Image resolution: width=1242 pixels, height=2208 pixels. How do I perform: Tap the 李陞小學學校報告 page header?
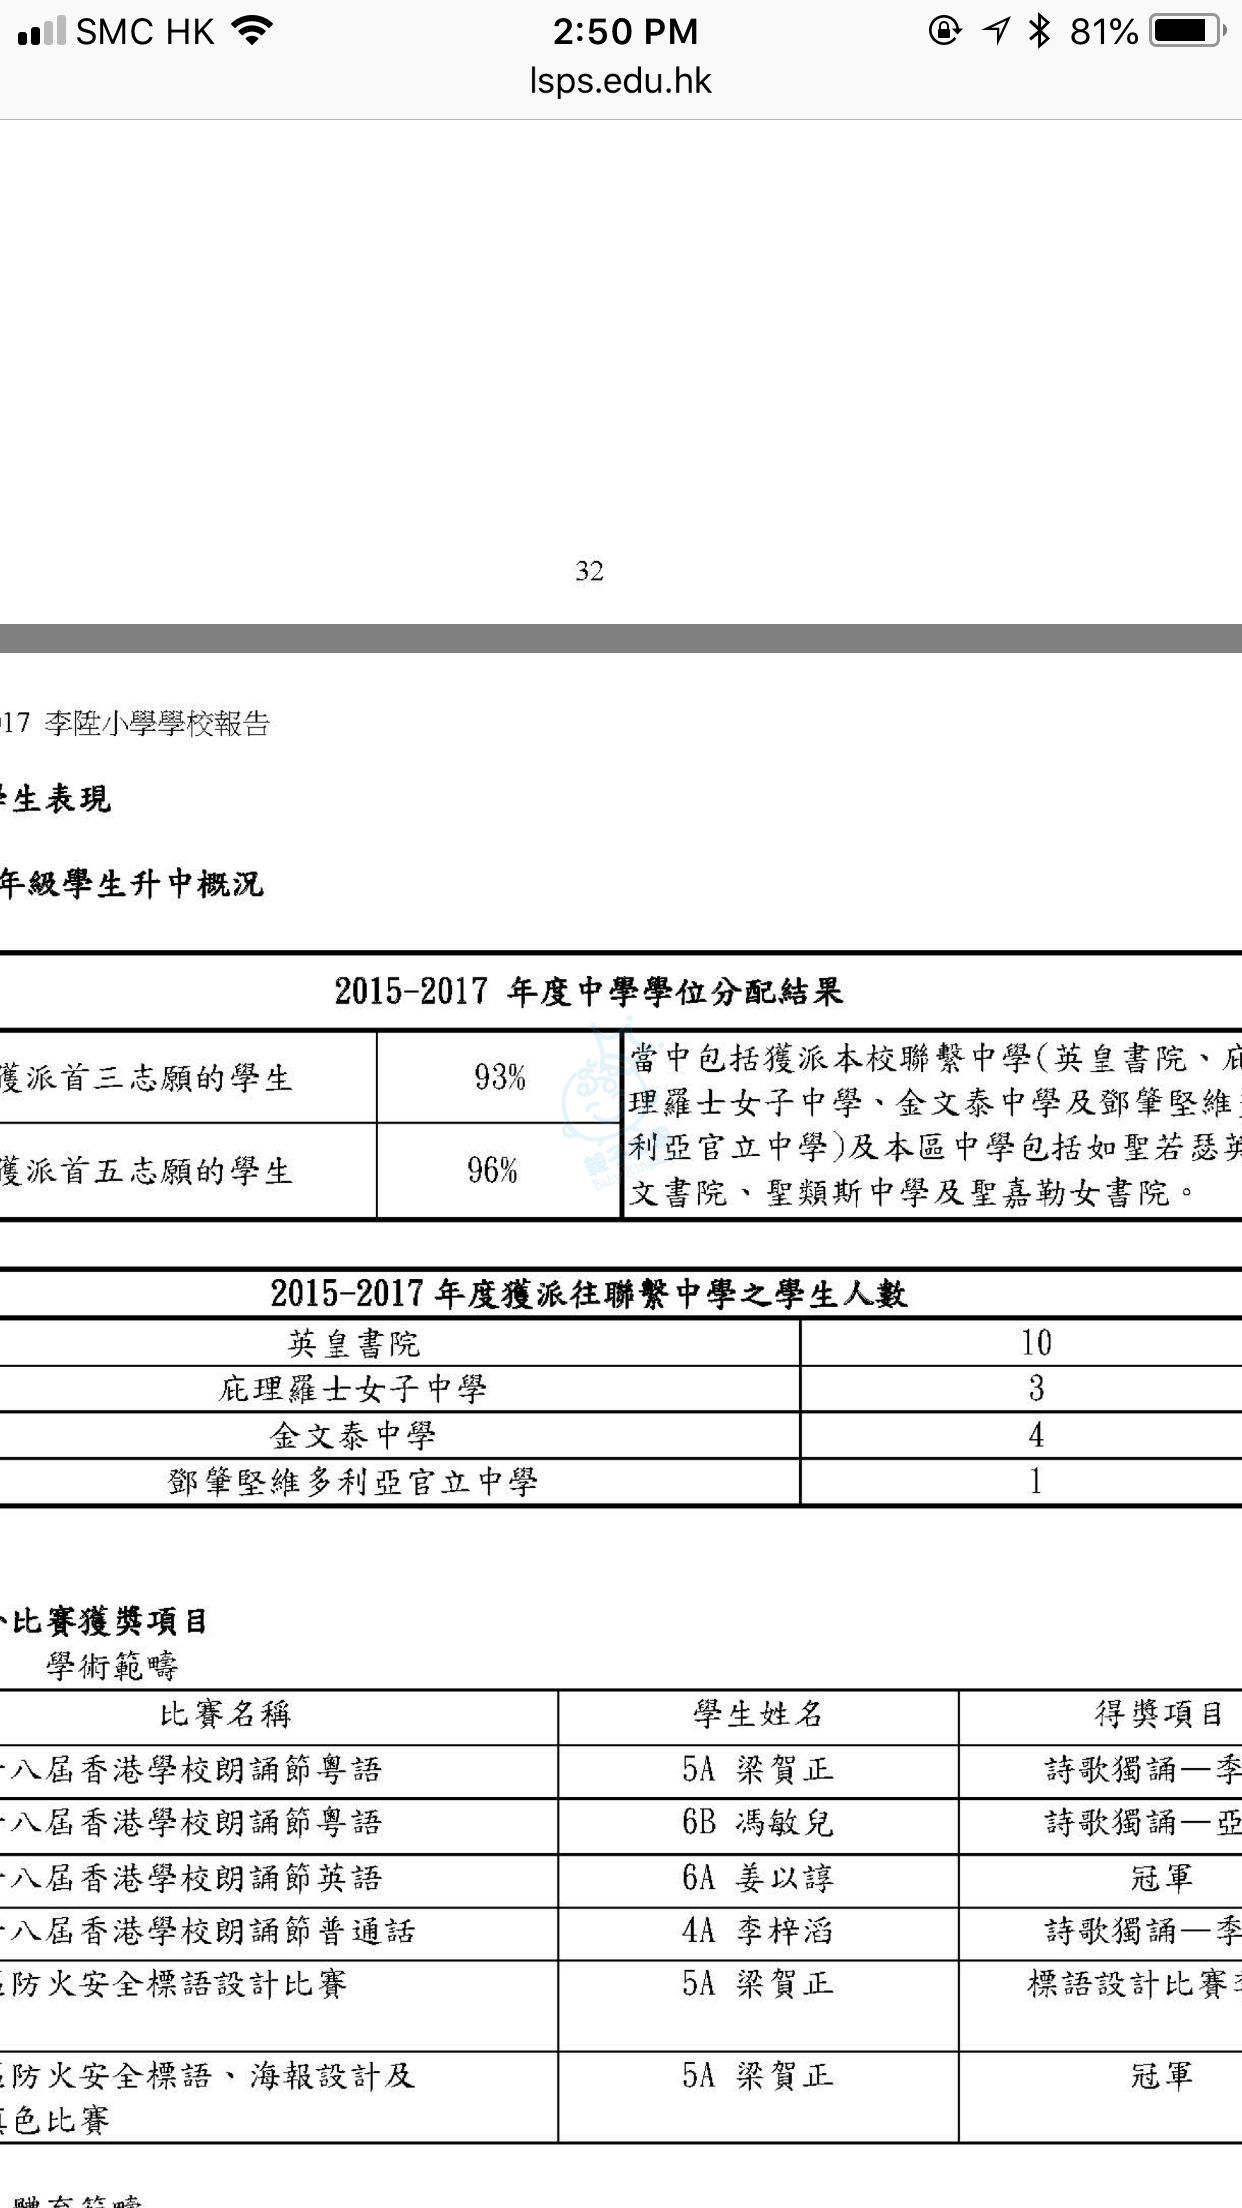point(157,724)
